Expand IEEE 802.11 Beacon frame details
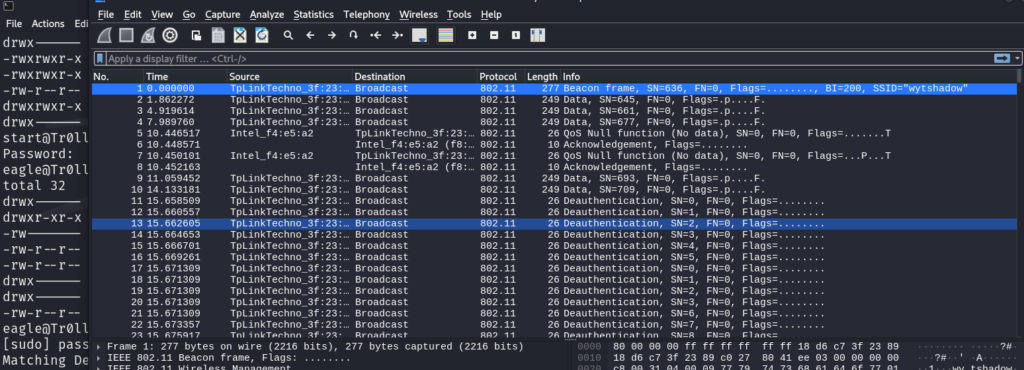 (99, 358)
